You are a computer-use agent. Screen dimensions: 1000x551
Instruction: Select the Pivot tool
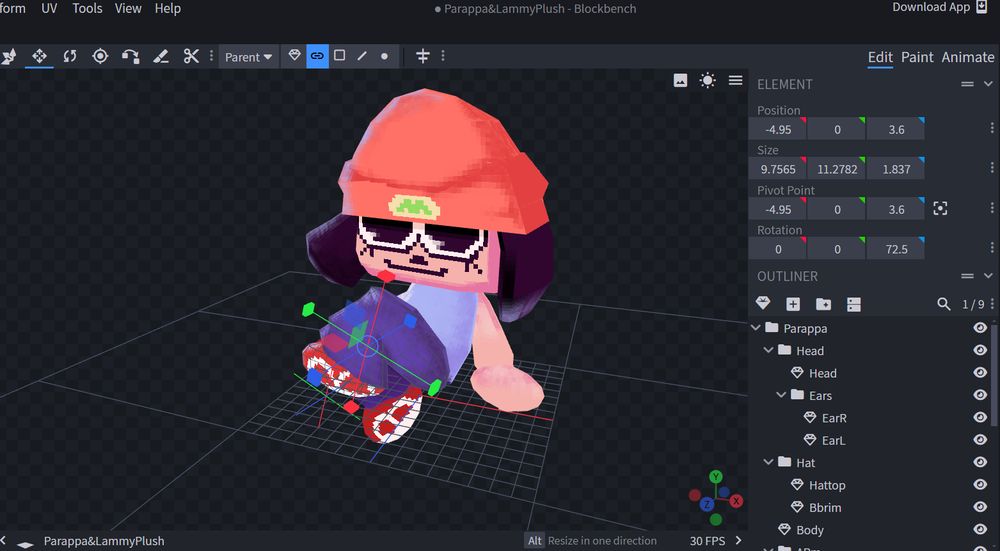coord(100,56)
